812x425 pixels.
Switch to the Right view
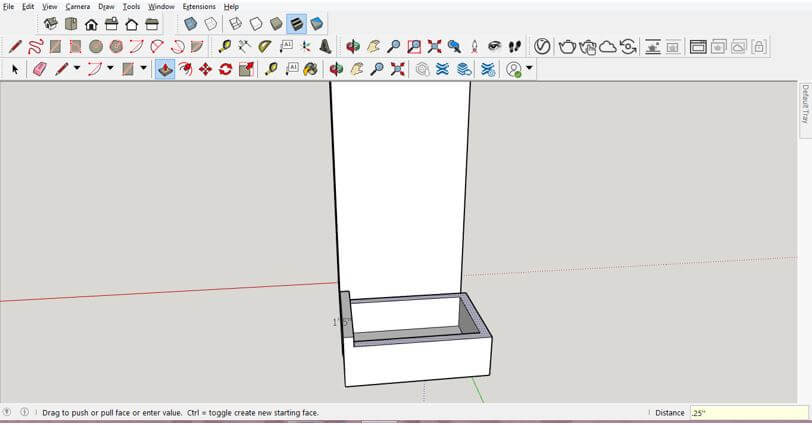111,24
